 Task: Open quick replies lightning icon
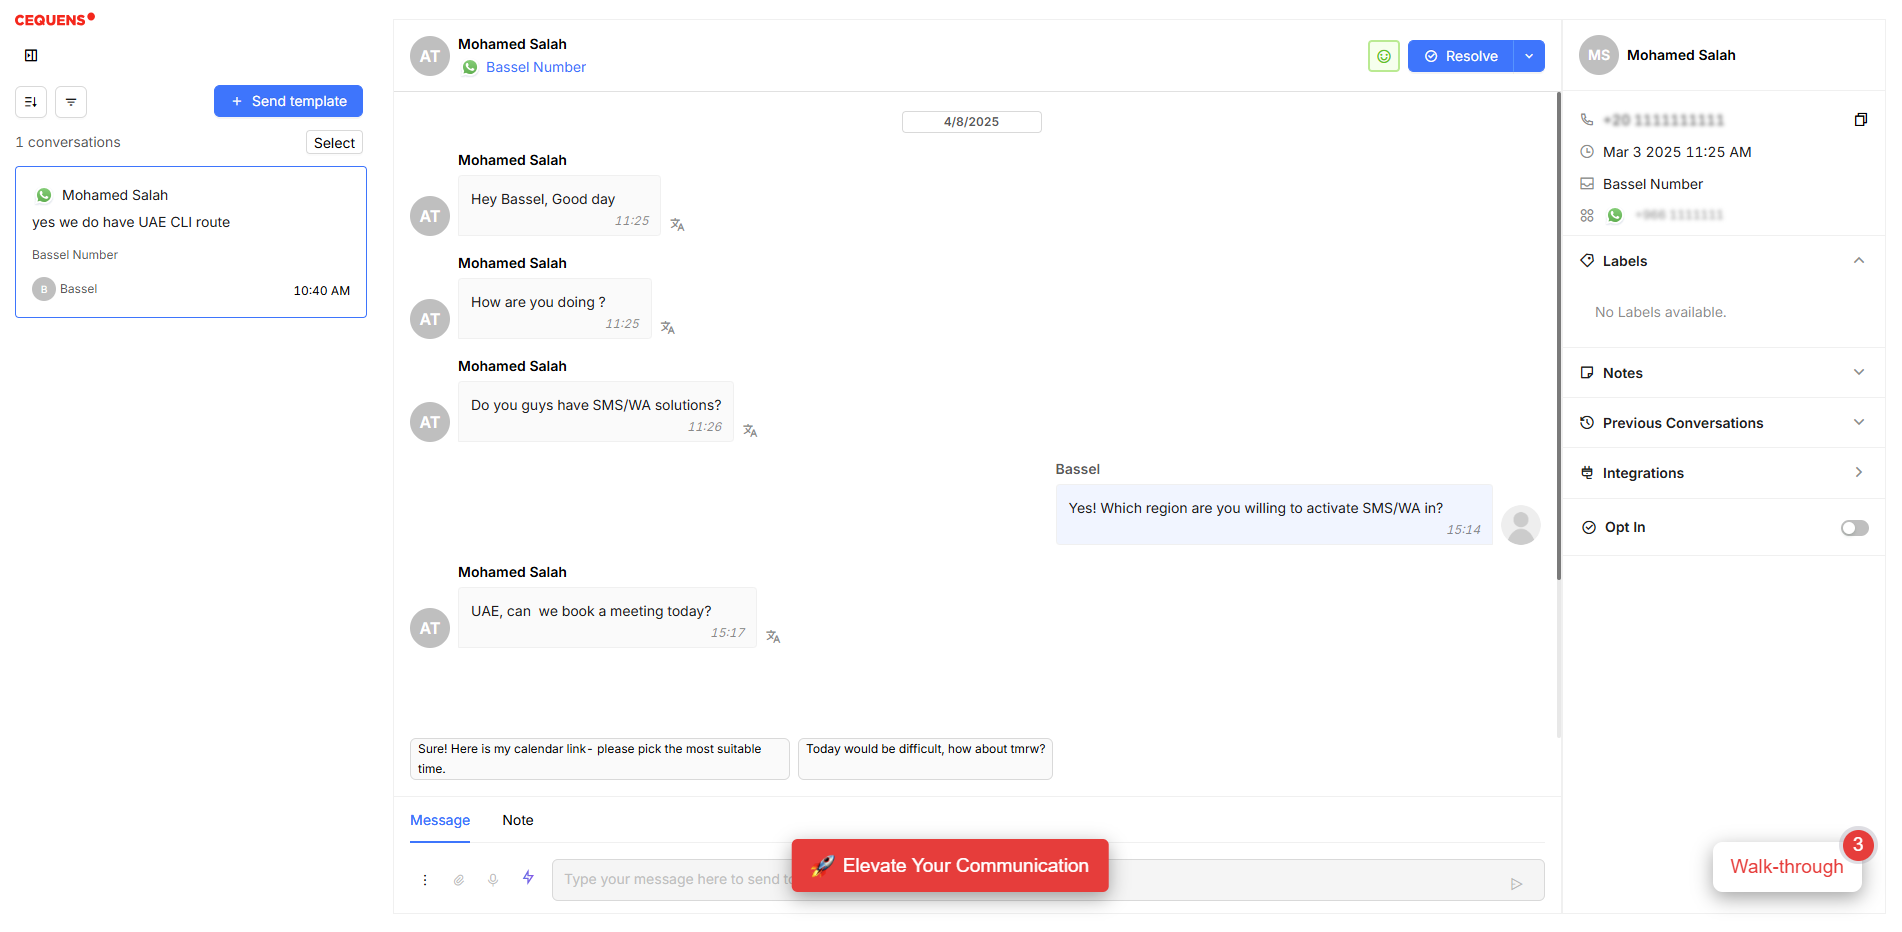point(528,878)
